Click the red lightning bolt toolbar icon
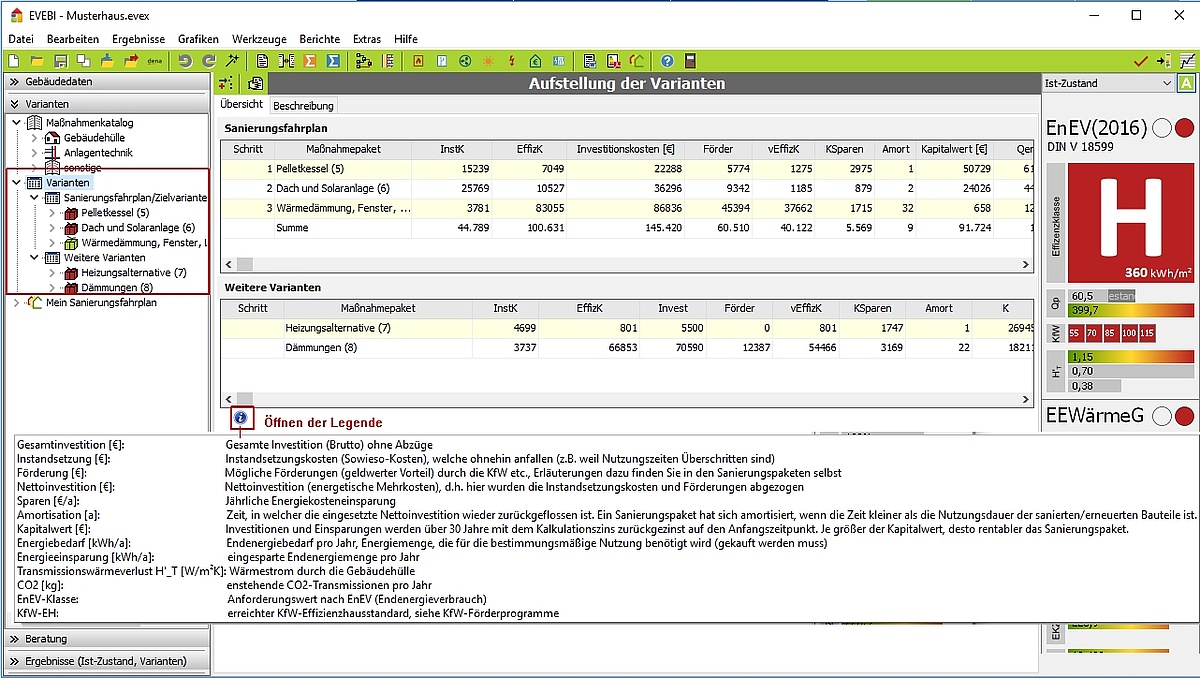Screen dimensions: 1200x678 pyautogui.click(x=512, y=61)
